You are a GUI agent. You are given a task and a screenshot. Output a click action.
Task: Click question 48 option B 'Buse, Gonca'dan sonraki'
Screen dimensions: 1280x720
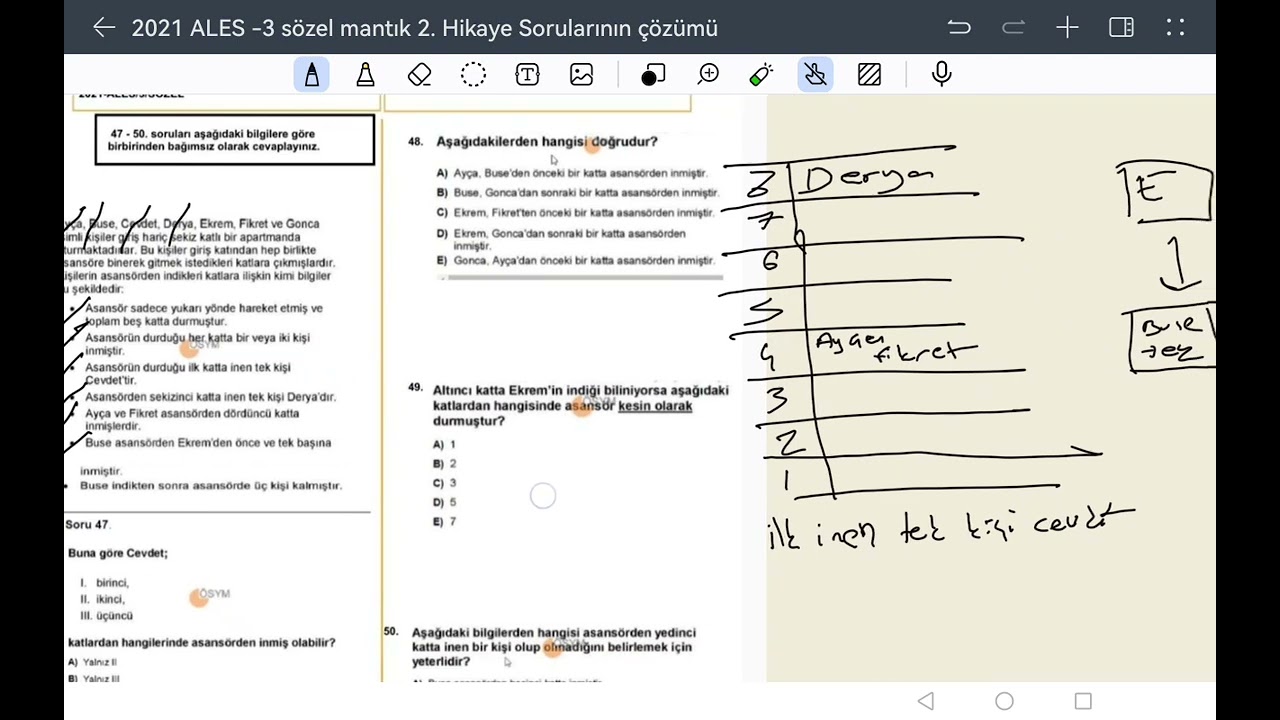pos(578,192)
